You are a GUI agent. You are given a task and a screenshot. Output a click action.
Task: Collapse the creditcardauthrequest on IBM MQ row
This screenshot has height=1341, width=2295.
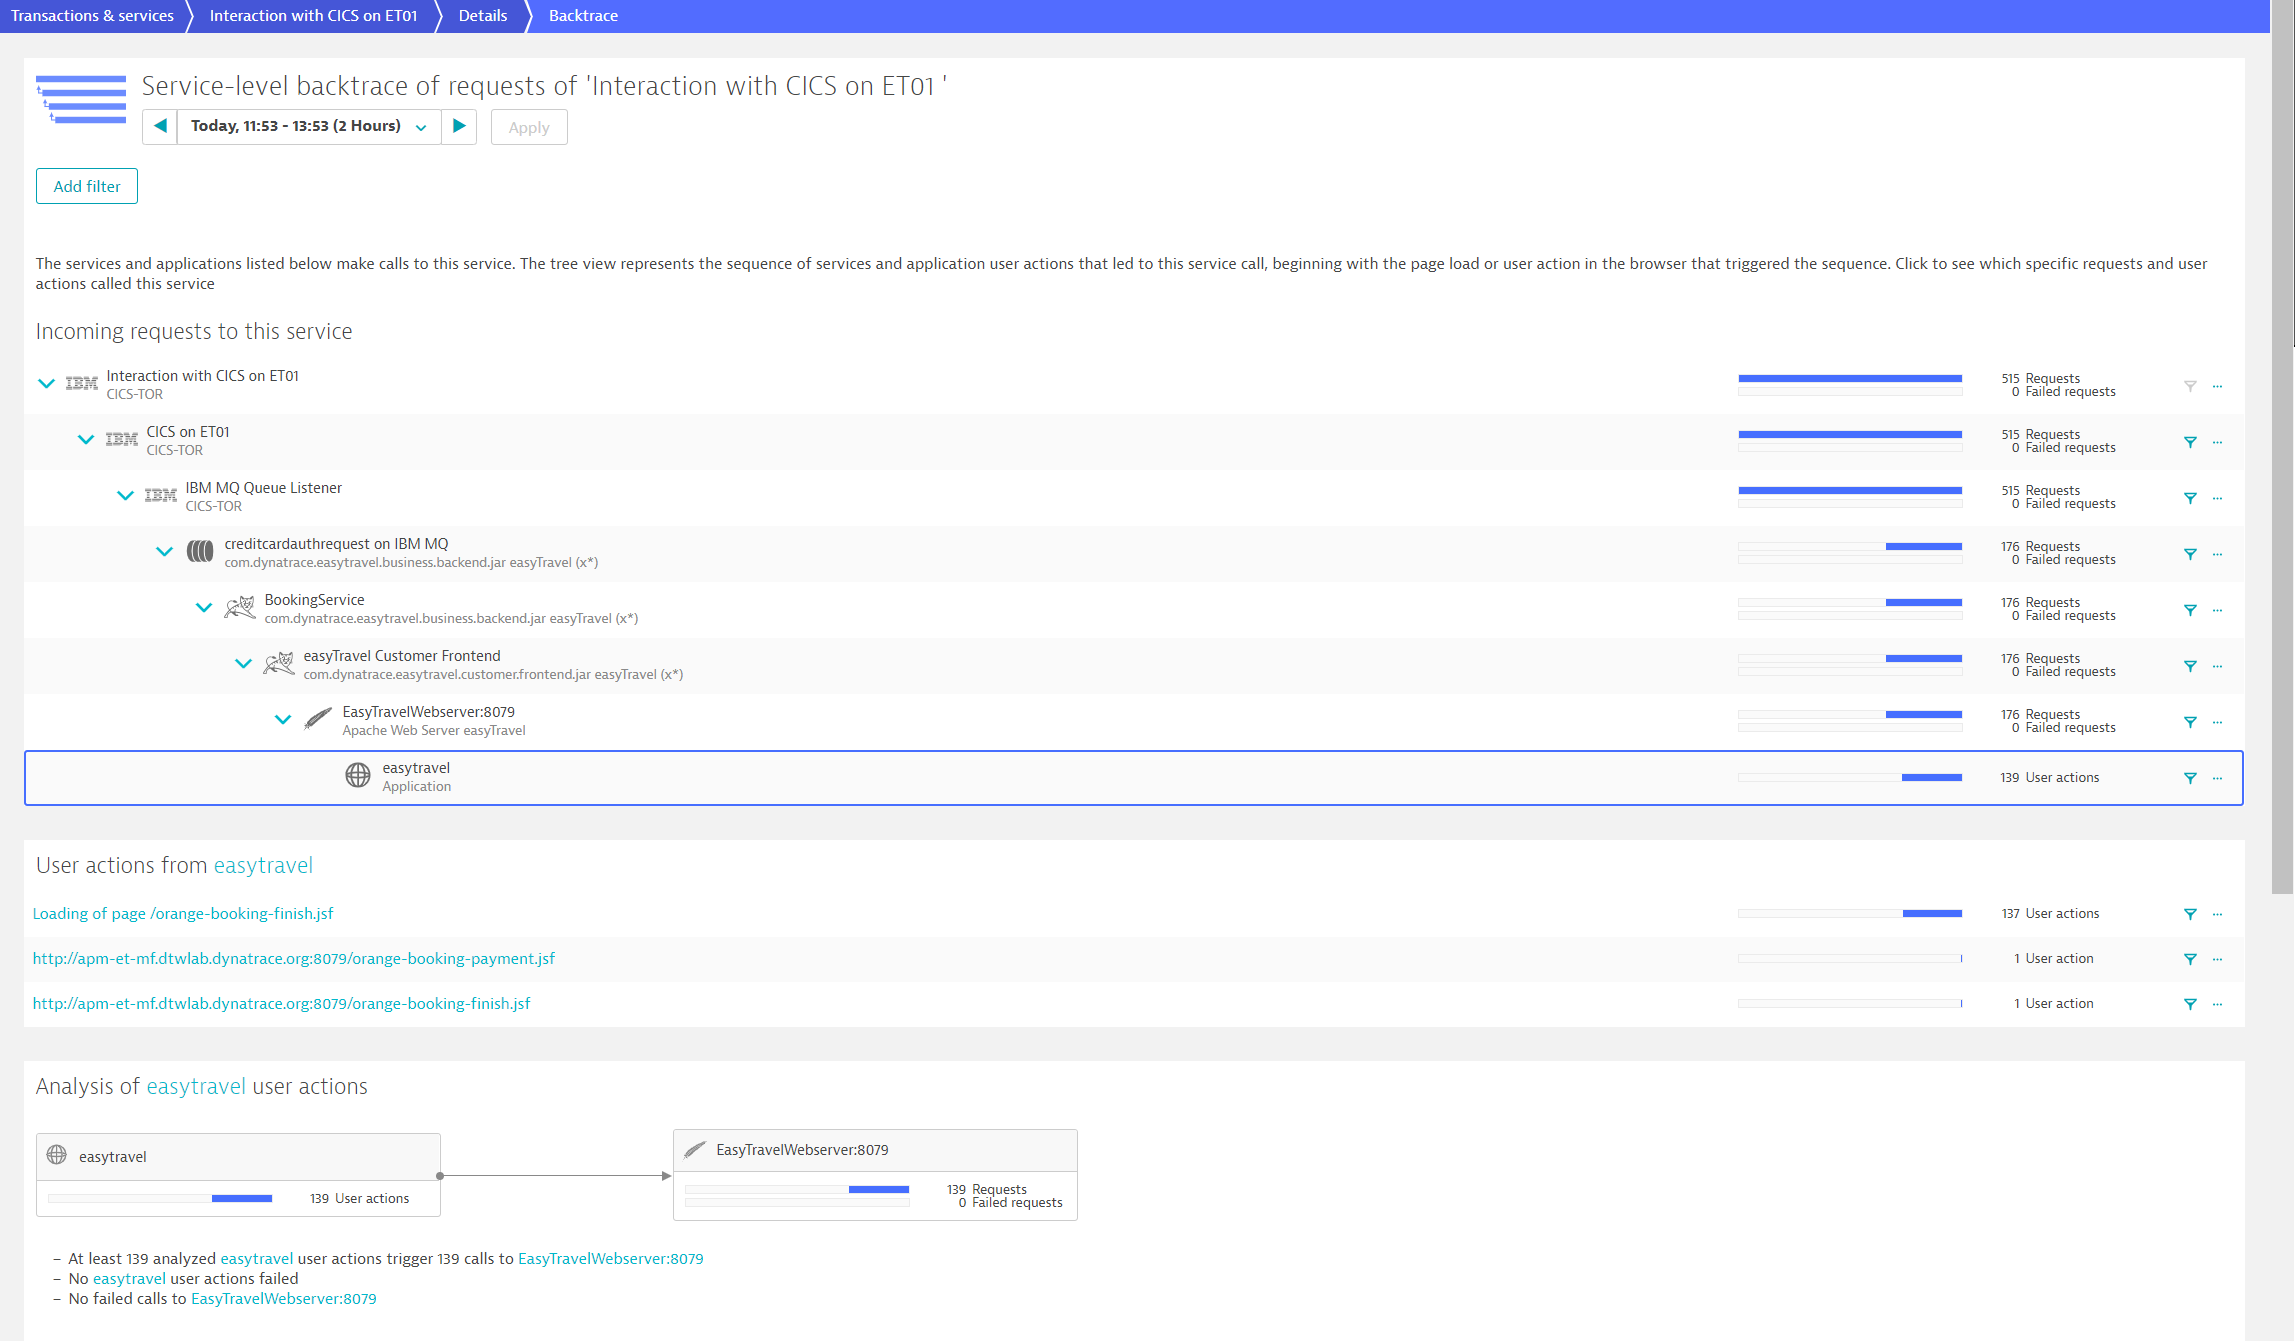pyautogui.click(x=164, y=551)
